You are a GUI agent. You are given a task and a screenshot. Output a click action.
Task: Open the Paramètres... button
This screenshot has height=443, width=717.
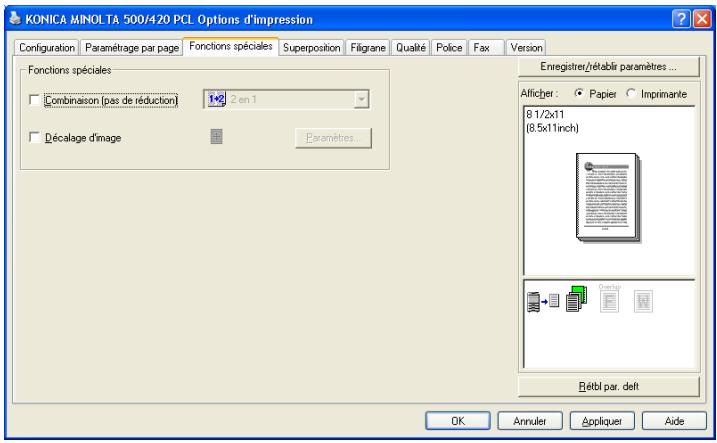(x=333, y=138)
